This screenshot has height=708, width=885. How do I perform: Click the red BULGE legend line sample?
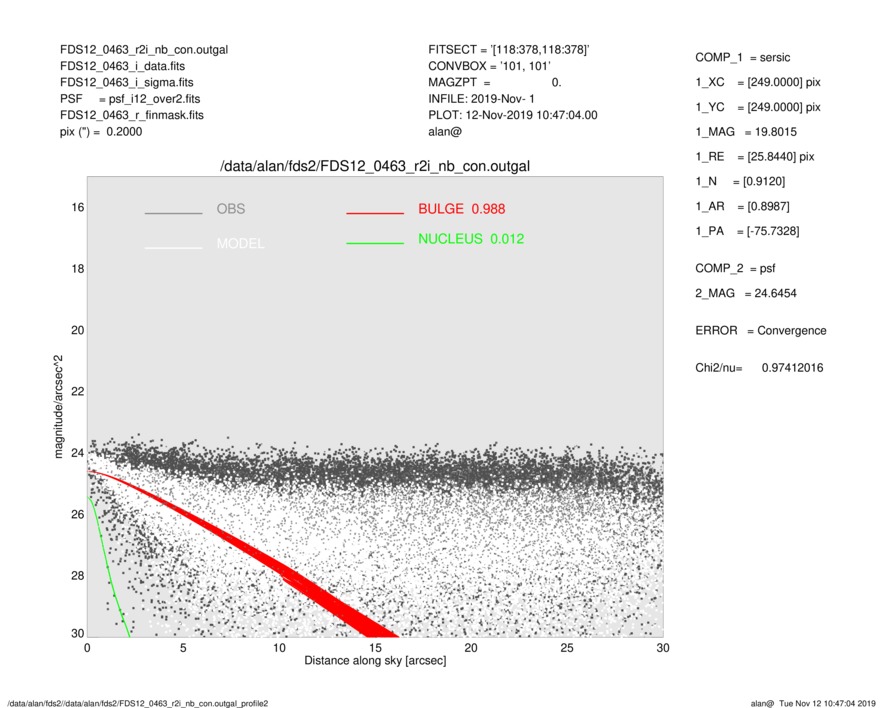(x=375, y=213)
